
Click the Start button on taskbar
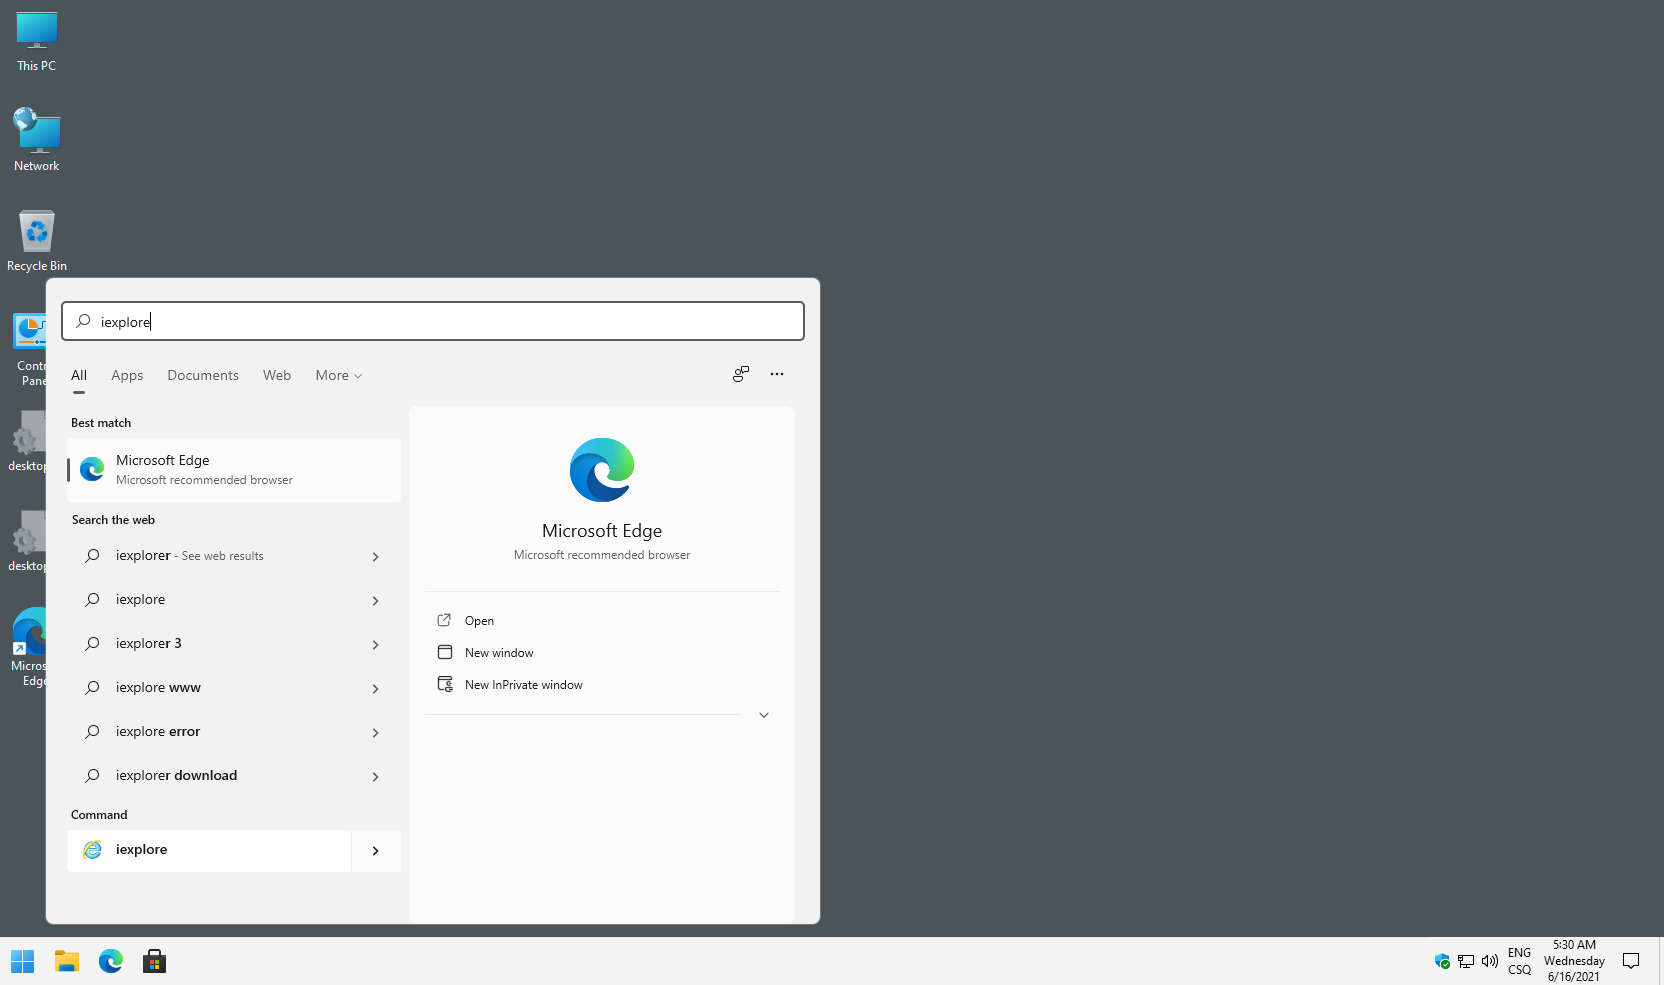(22, 961)
